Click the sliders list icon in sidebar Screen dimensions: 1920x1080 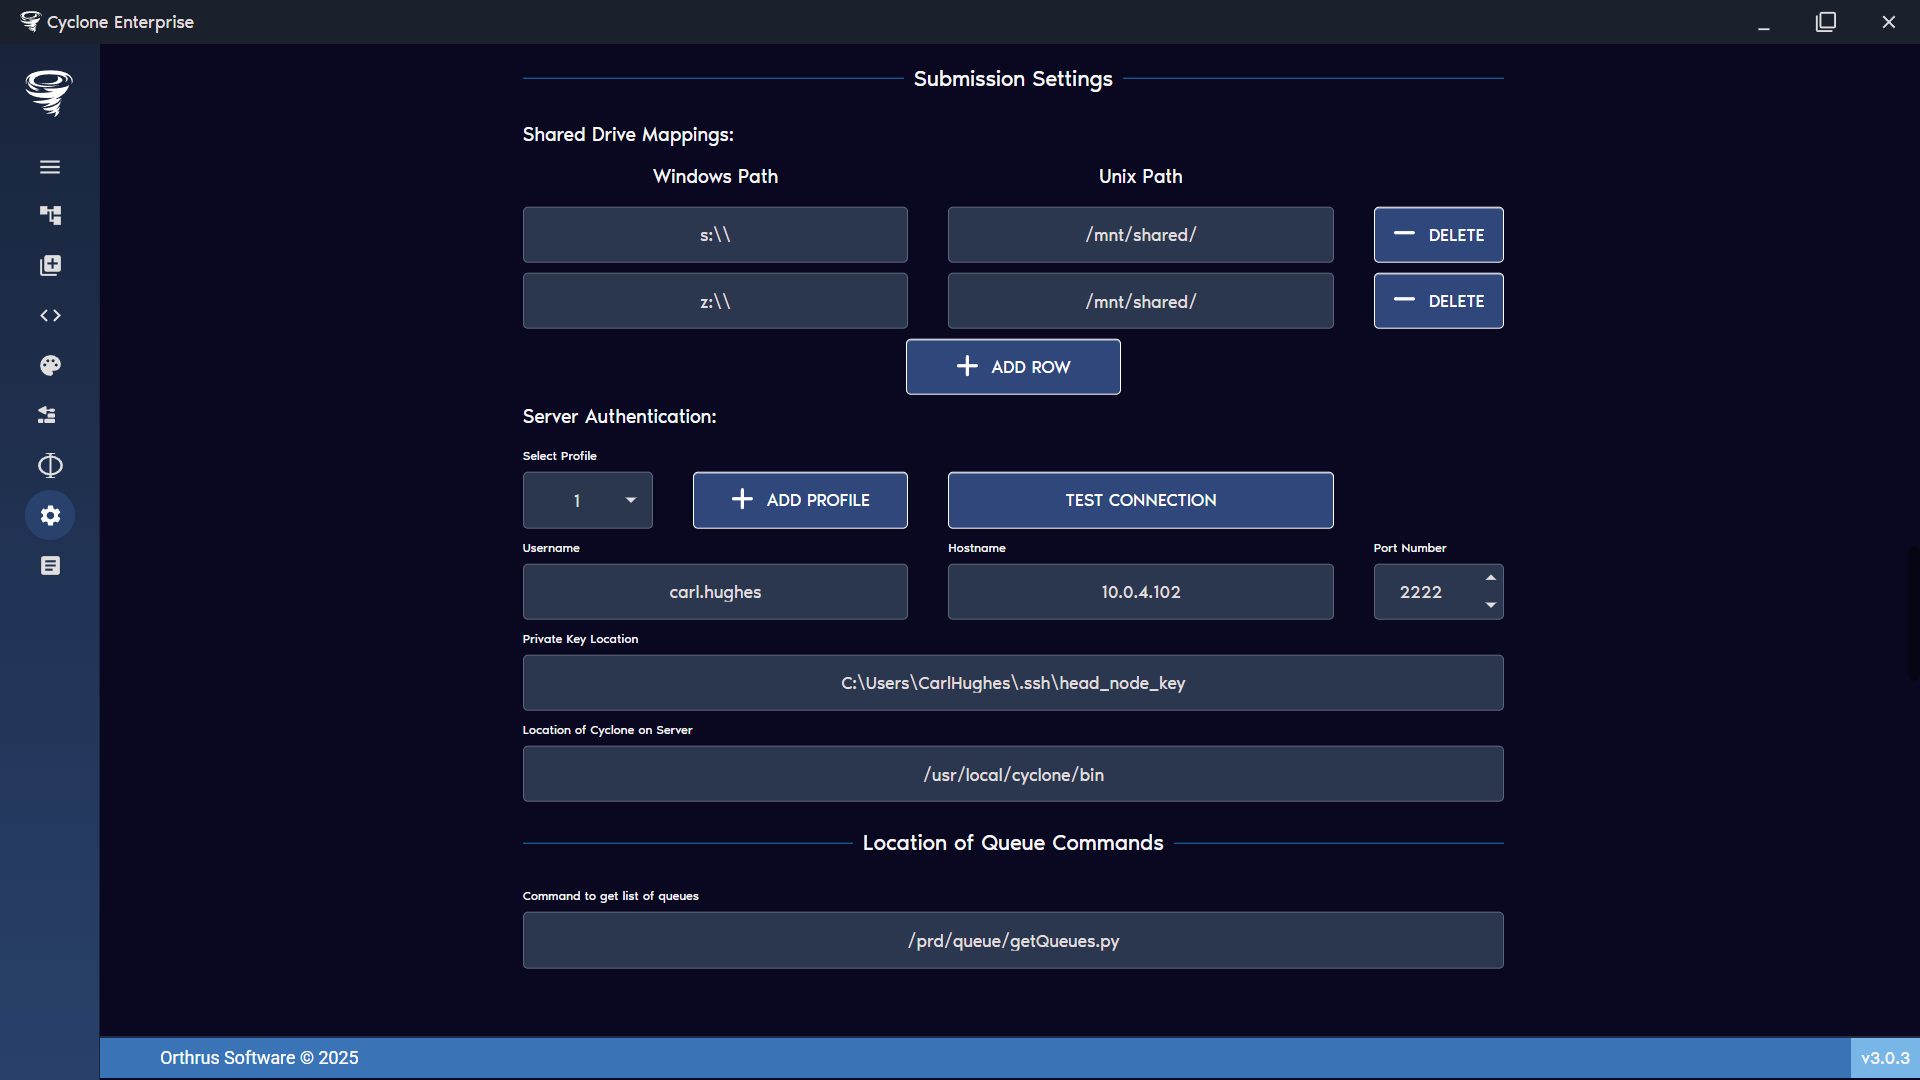(47, 415)
